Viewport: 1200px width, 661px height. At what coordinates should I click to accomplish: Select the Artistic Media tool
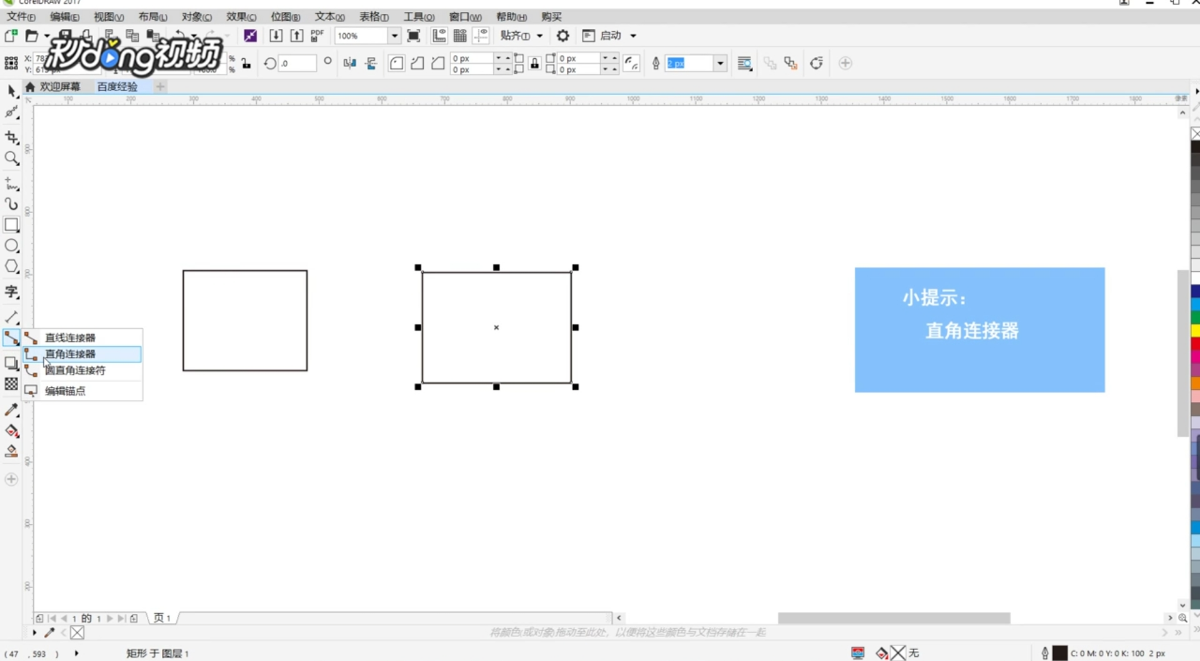(12, 204)
